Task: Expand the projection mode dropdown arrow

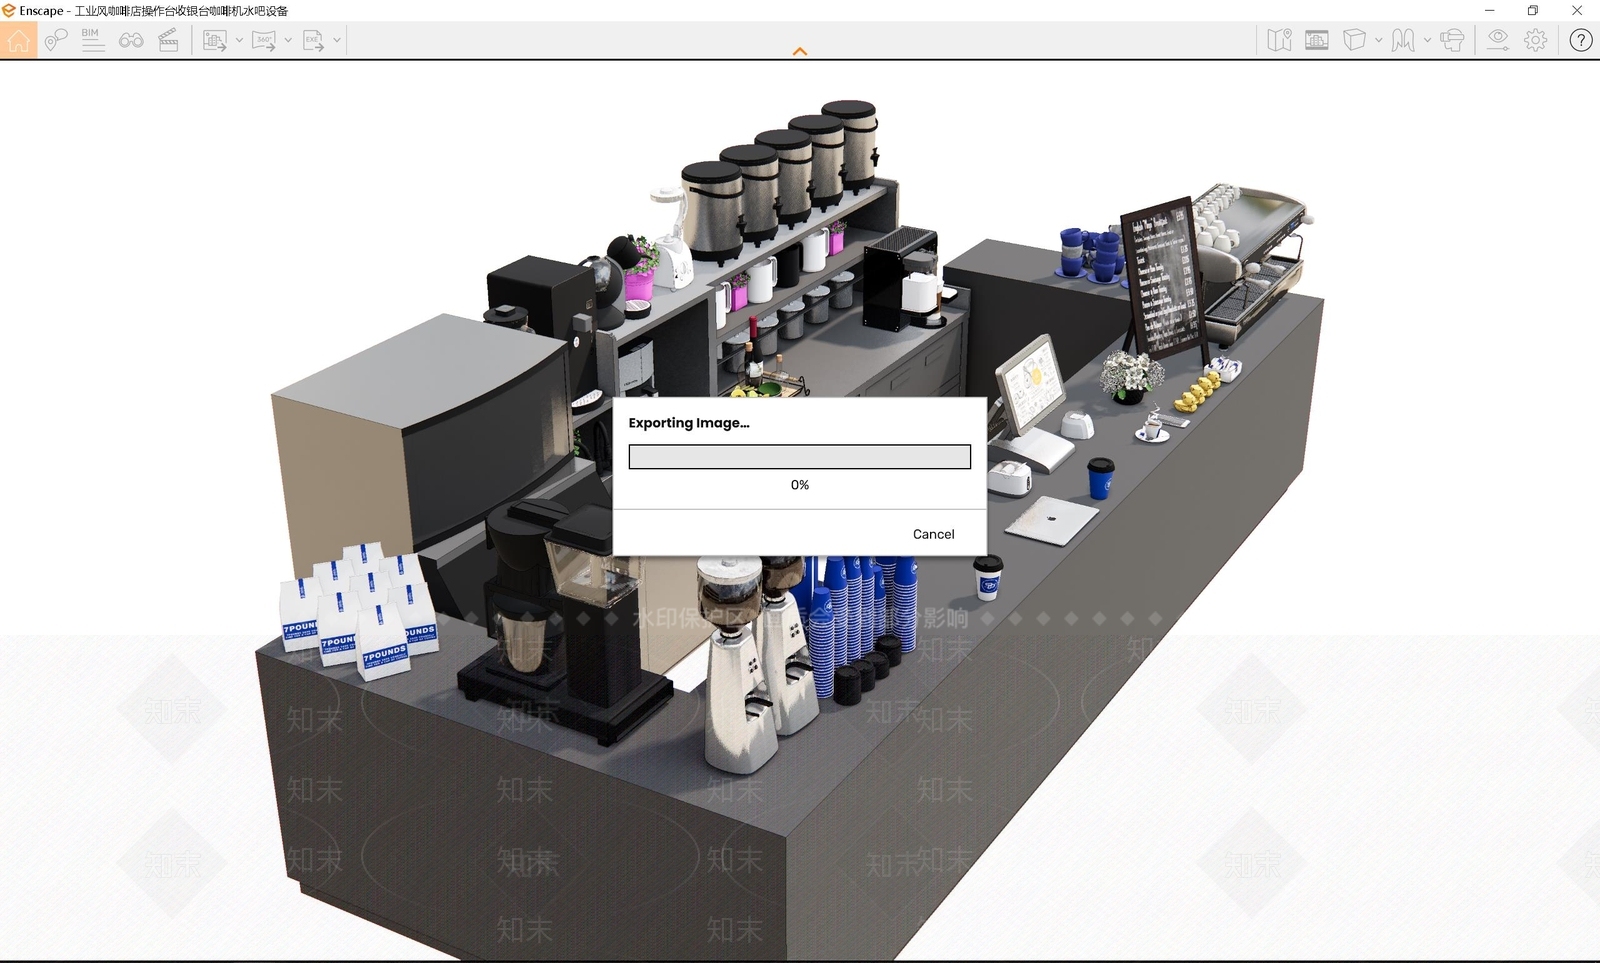Action: pyautogui.click(x=1378, y=40)
